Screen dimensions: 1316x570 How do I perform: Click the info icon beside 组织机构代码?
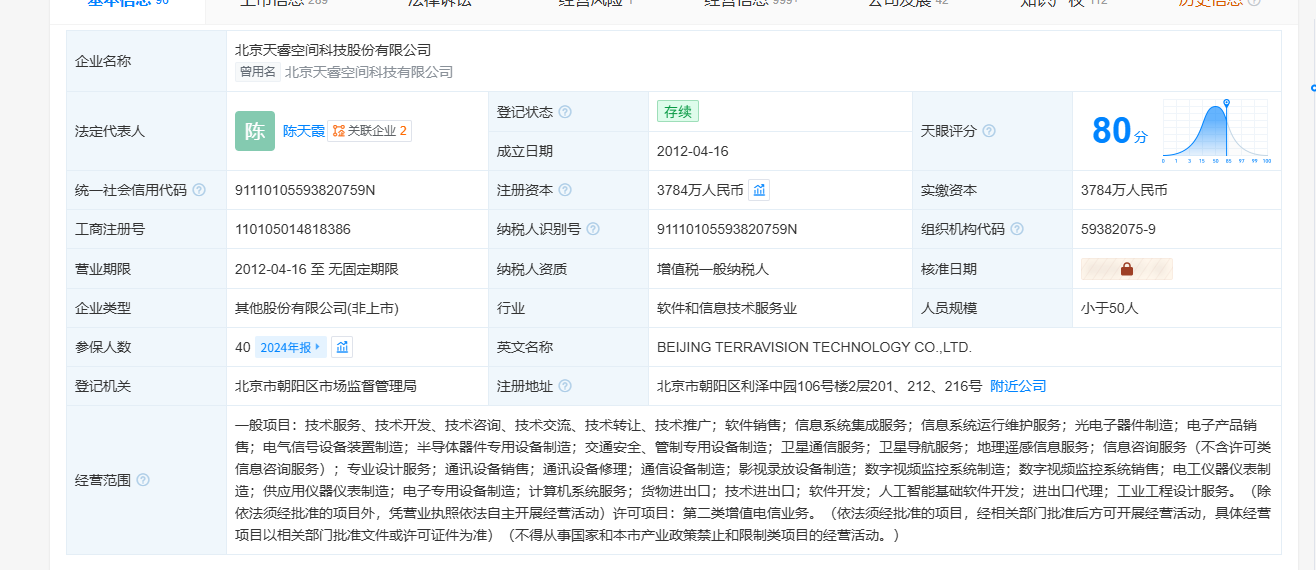1017,229
